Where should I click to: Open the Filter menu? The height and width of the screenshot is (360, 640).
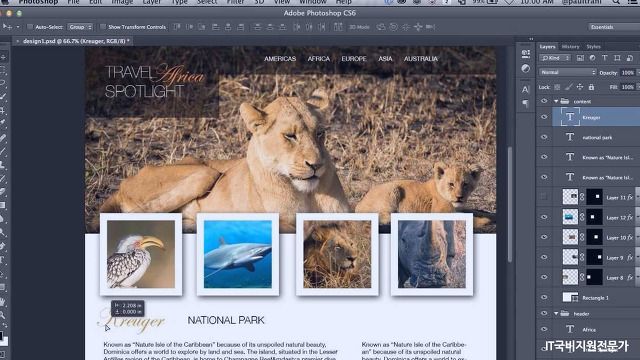tap(235, 2)
